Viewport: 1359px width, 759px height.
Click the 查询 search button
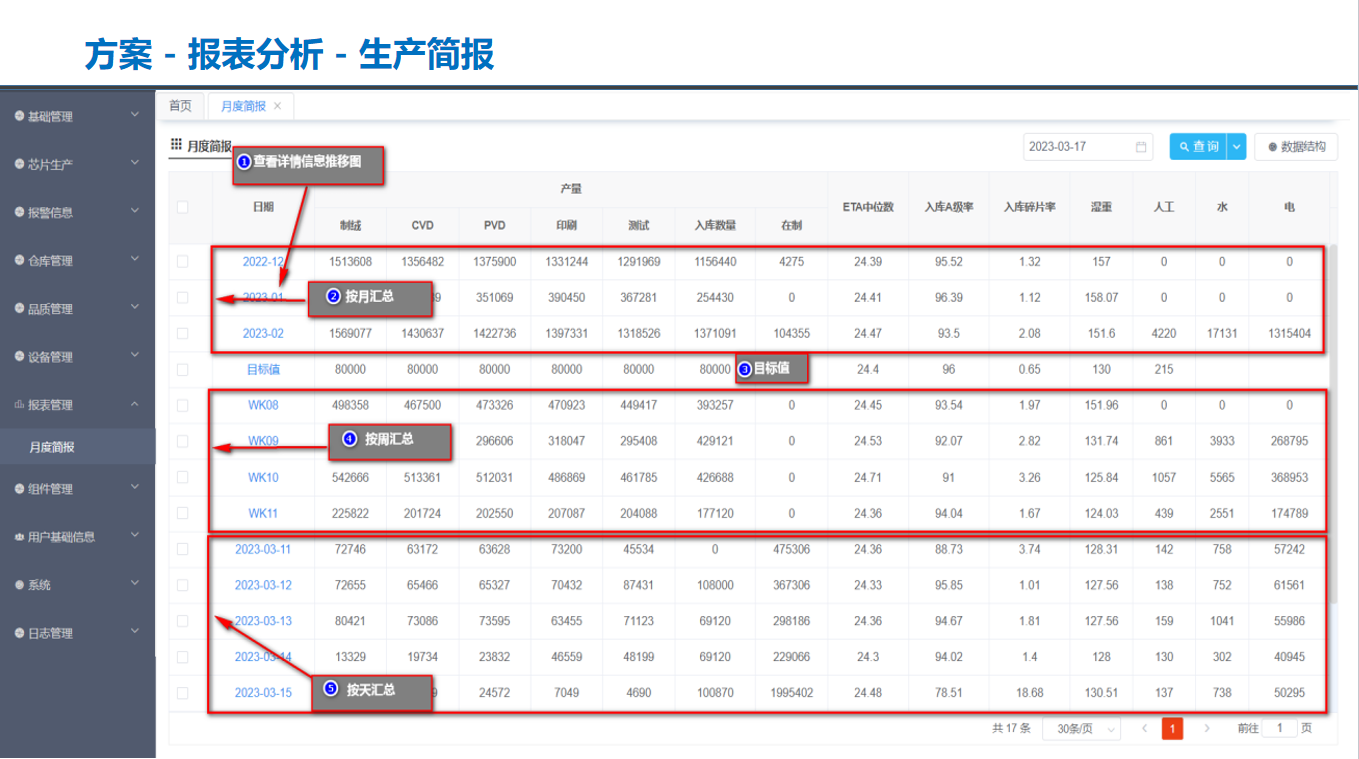[1198, 147]
